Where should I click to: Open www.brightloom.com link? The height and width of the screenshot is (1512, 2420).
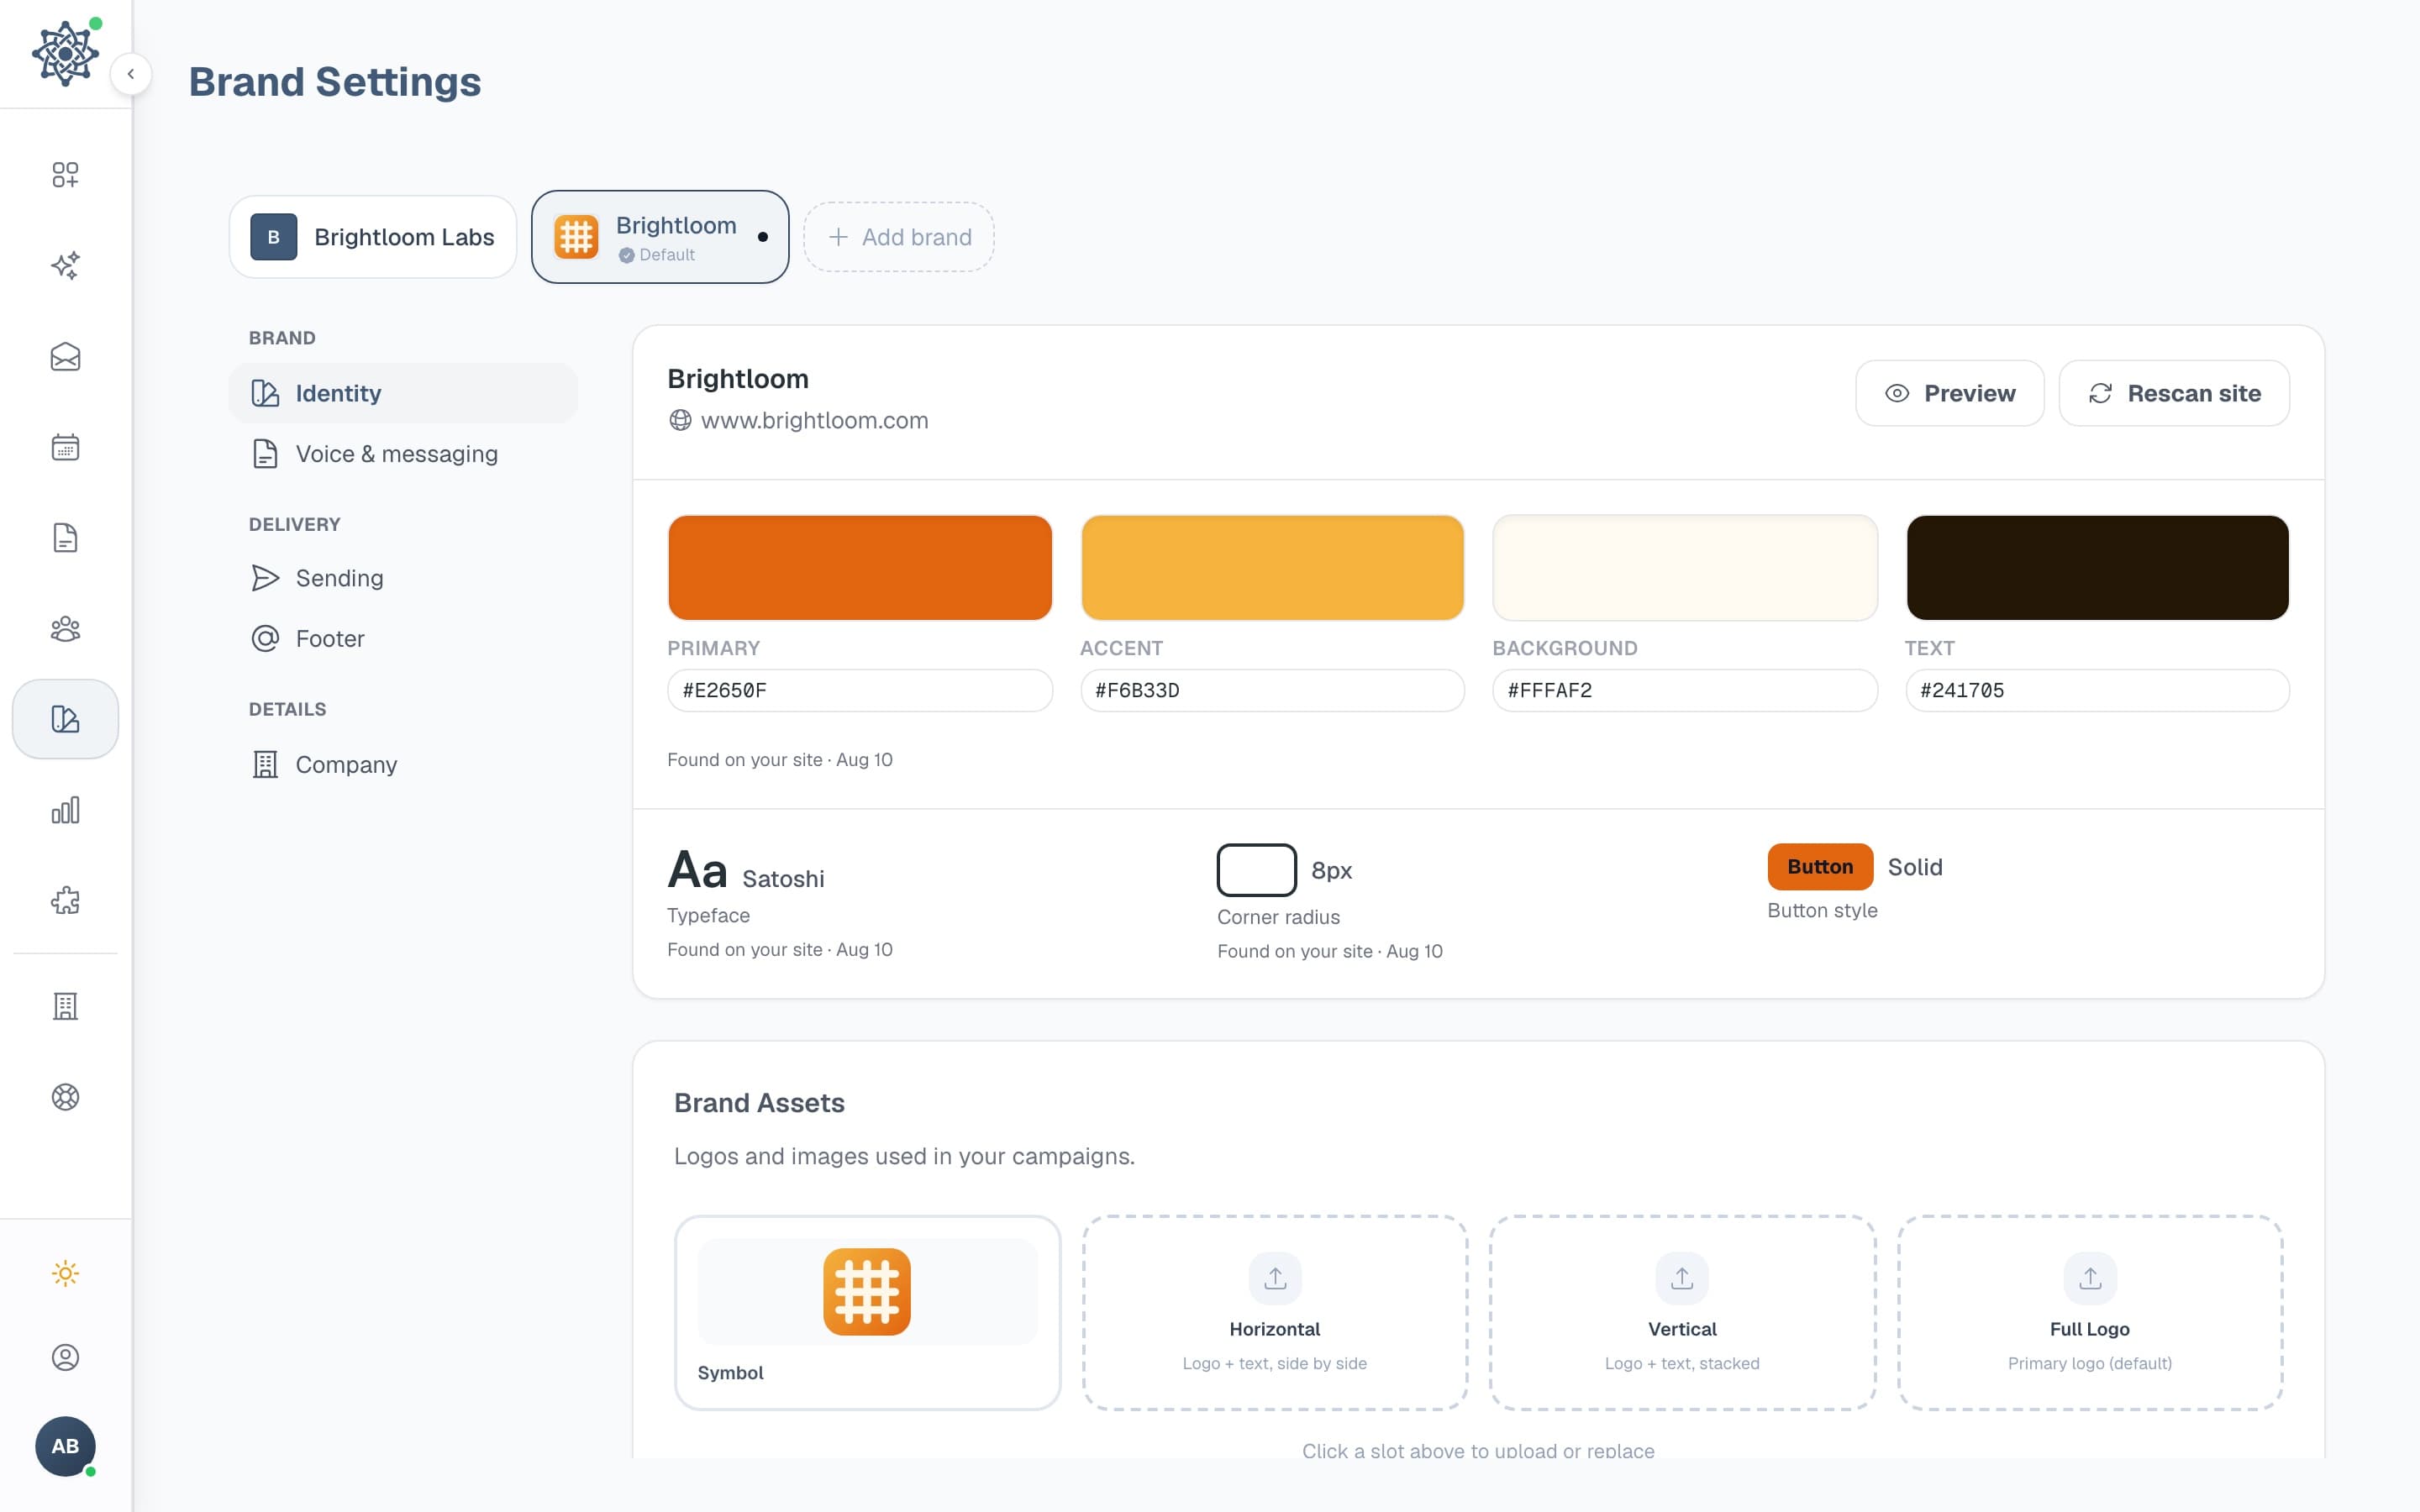coord(814,420)
